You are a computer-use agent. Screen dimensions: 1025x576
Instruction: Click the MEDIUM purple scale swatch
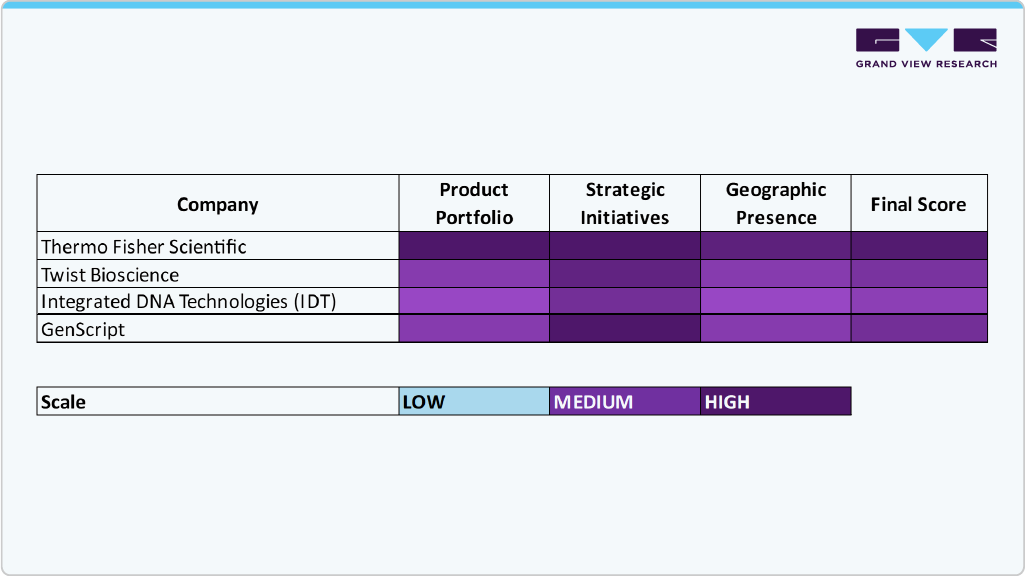tap(625, 402)
